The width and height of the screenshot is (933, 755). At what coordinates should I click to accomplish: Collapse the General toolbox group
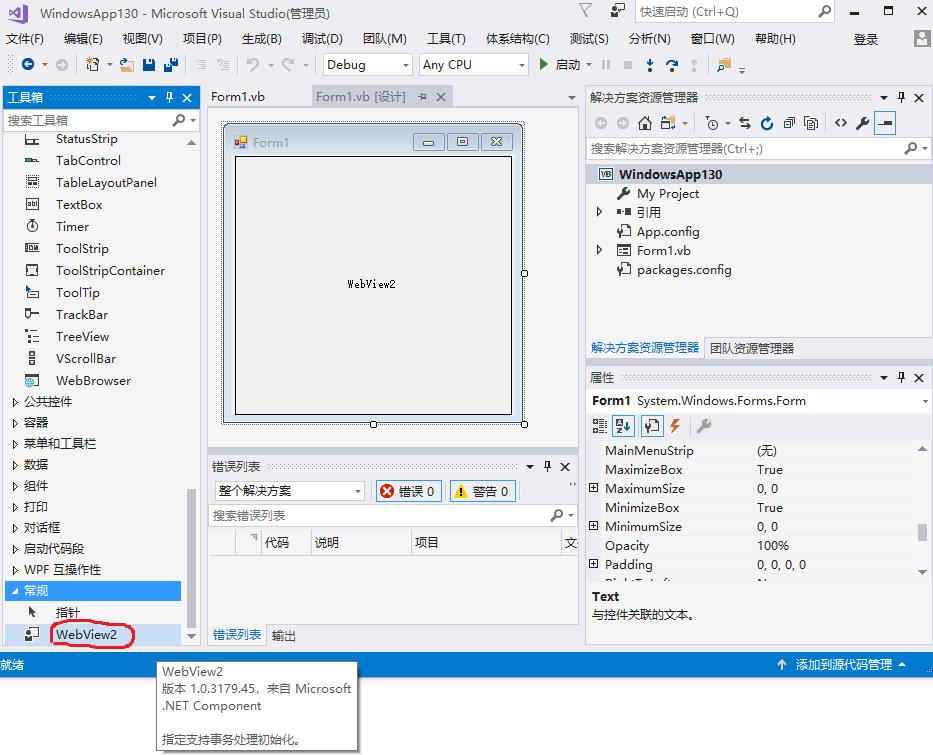(15, 591)
